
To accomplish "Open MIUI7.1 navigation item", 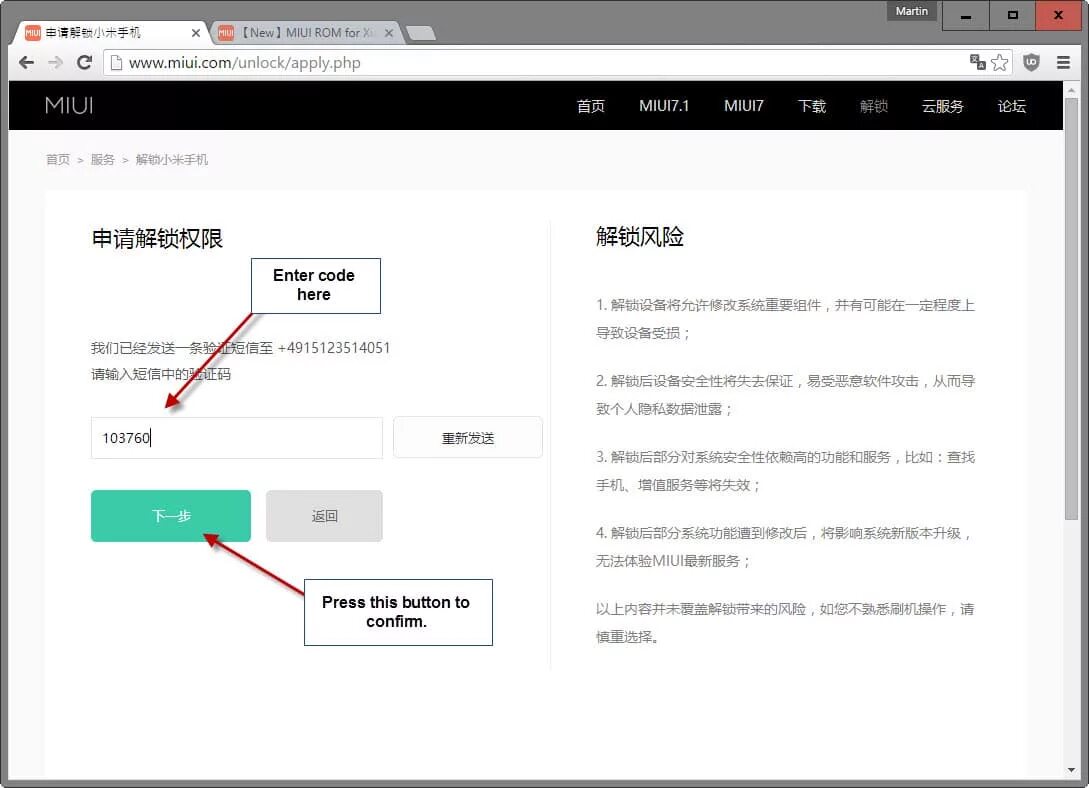I will 664,106.
